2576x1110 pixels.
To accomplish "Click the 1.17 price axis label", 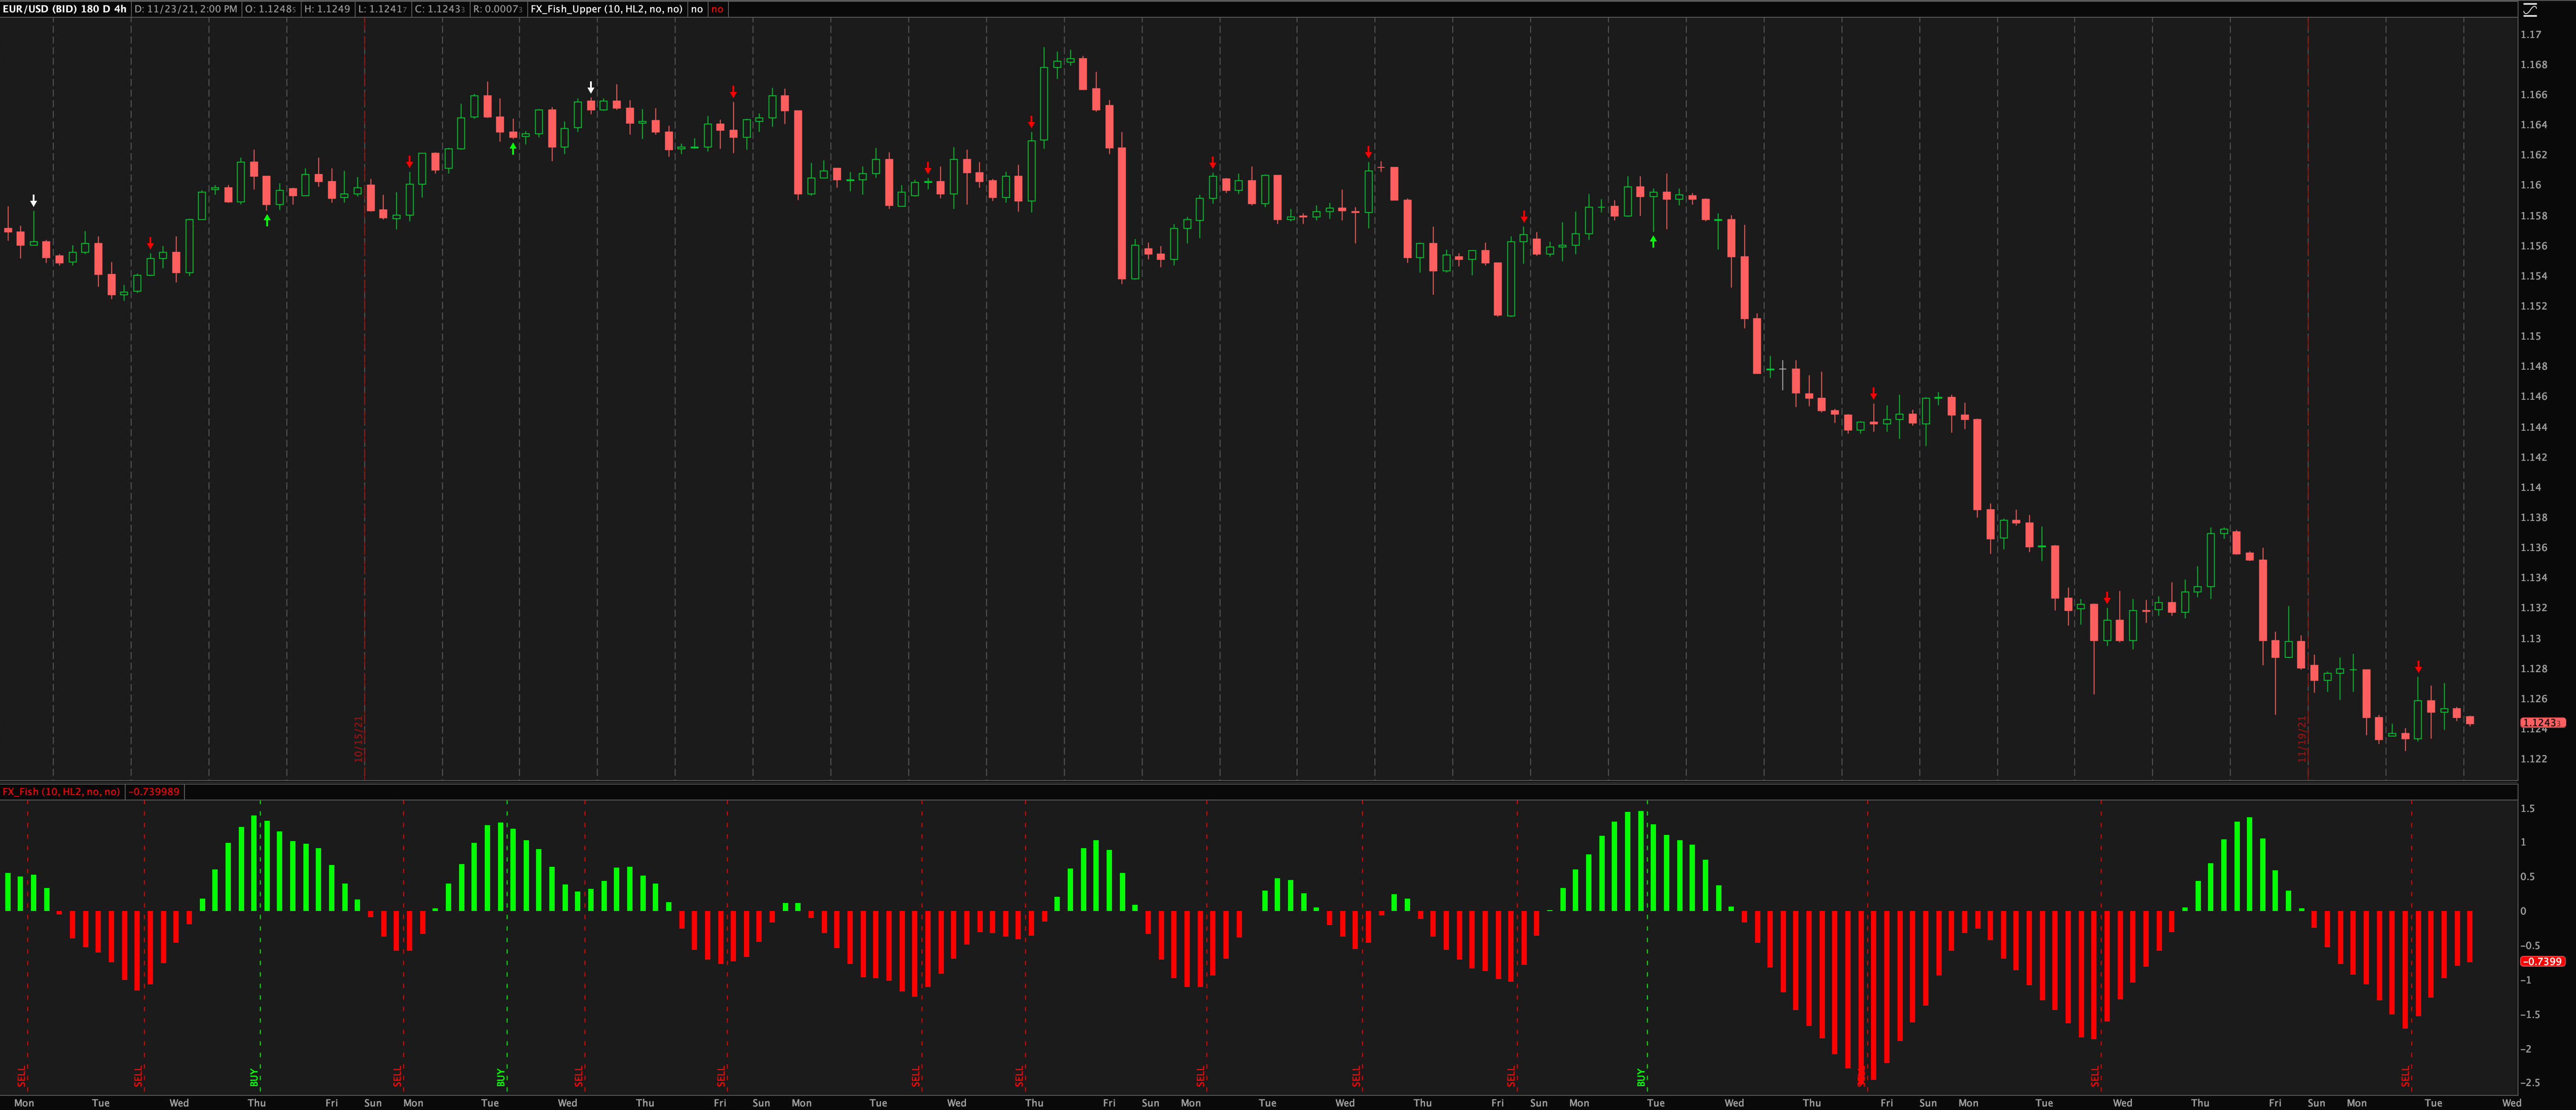I will point(2530,34).
